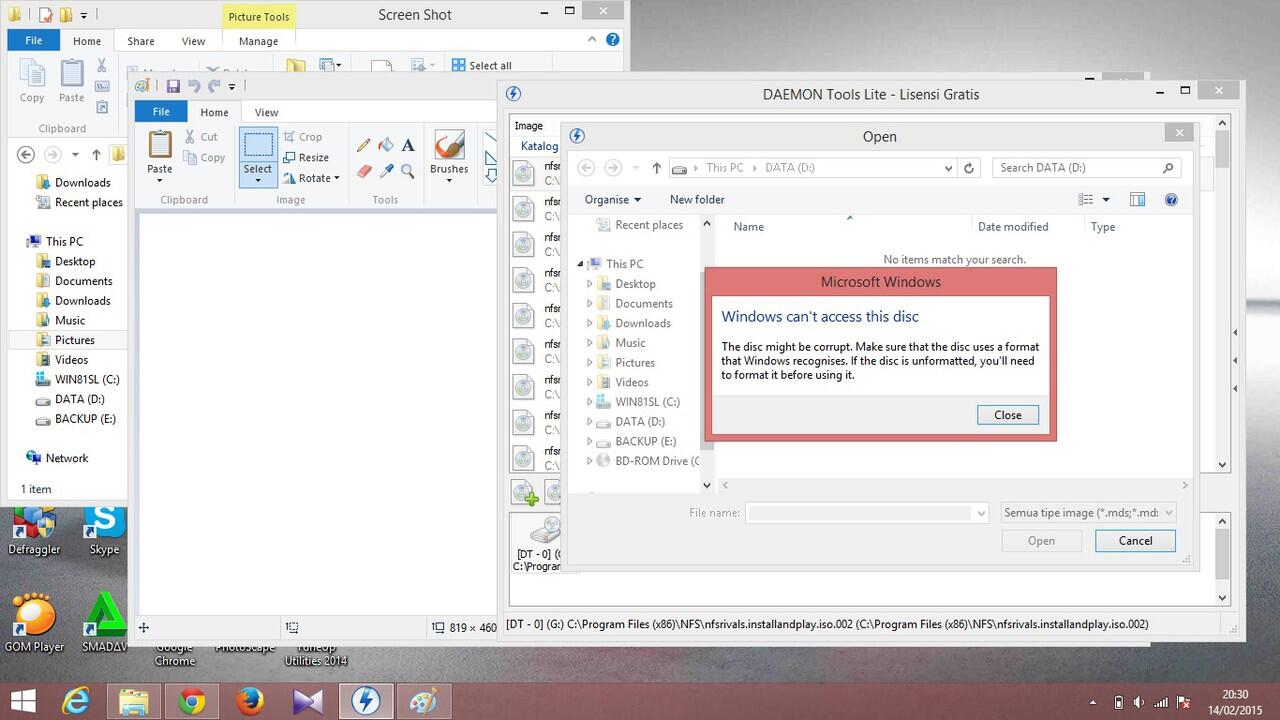
Task: Click New folder in Open dialog
Action: pos(697,199)
